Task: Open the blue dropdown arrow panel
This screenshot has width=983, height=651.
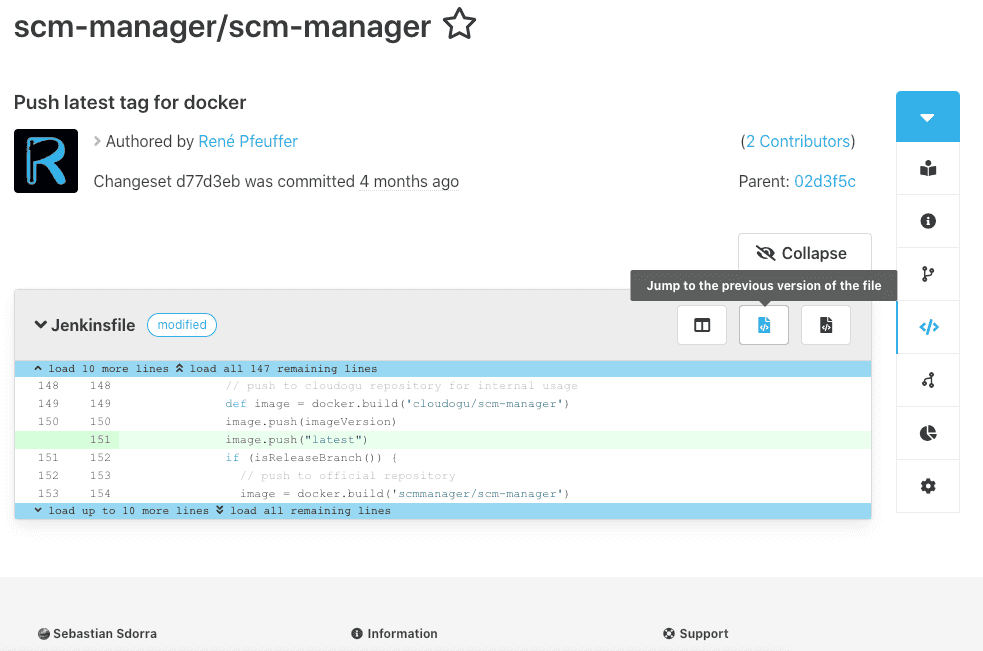Action: pos(928,116)
